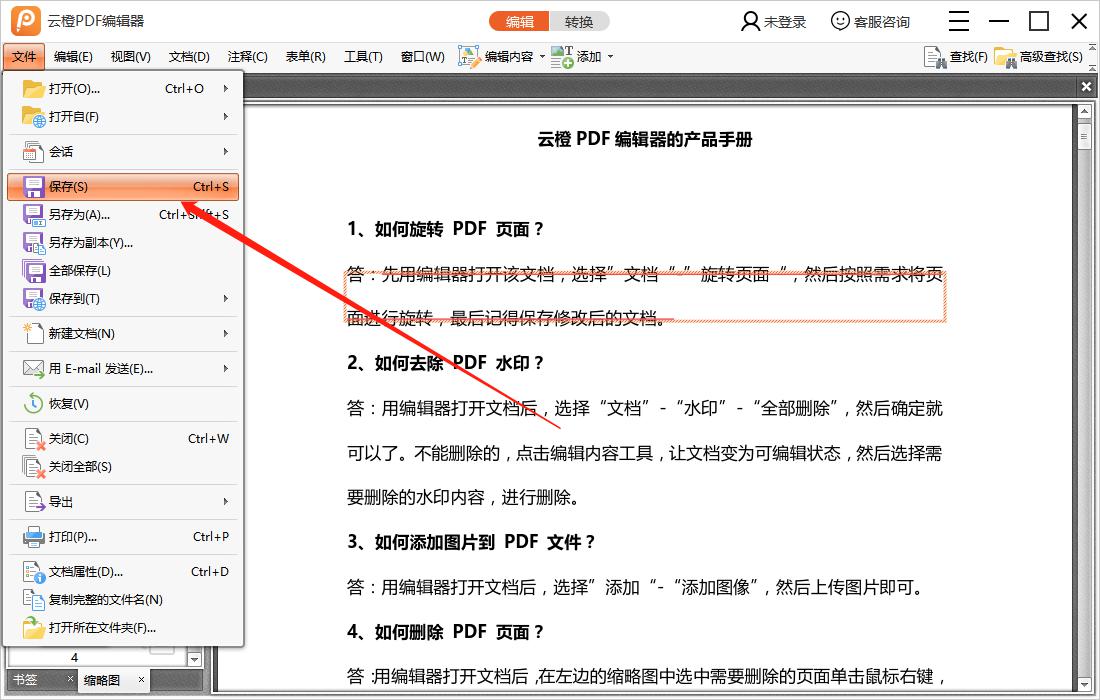This screenshot has width=1100, height=700.
Task: Open the page number dropdown showing 4
Action: (x=194, y=659)
